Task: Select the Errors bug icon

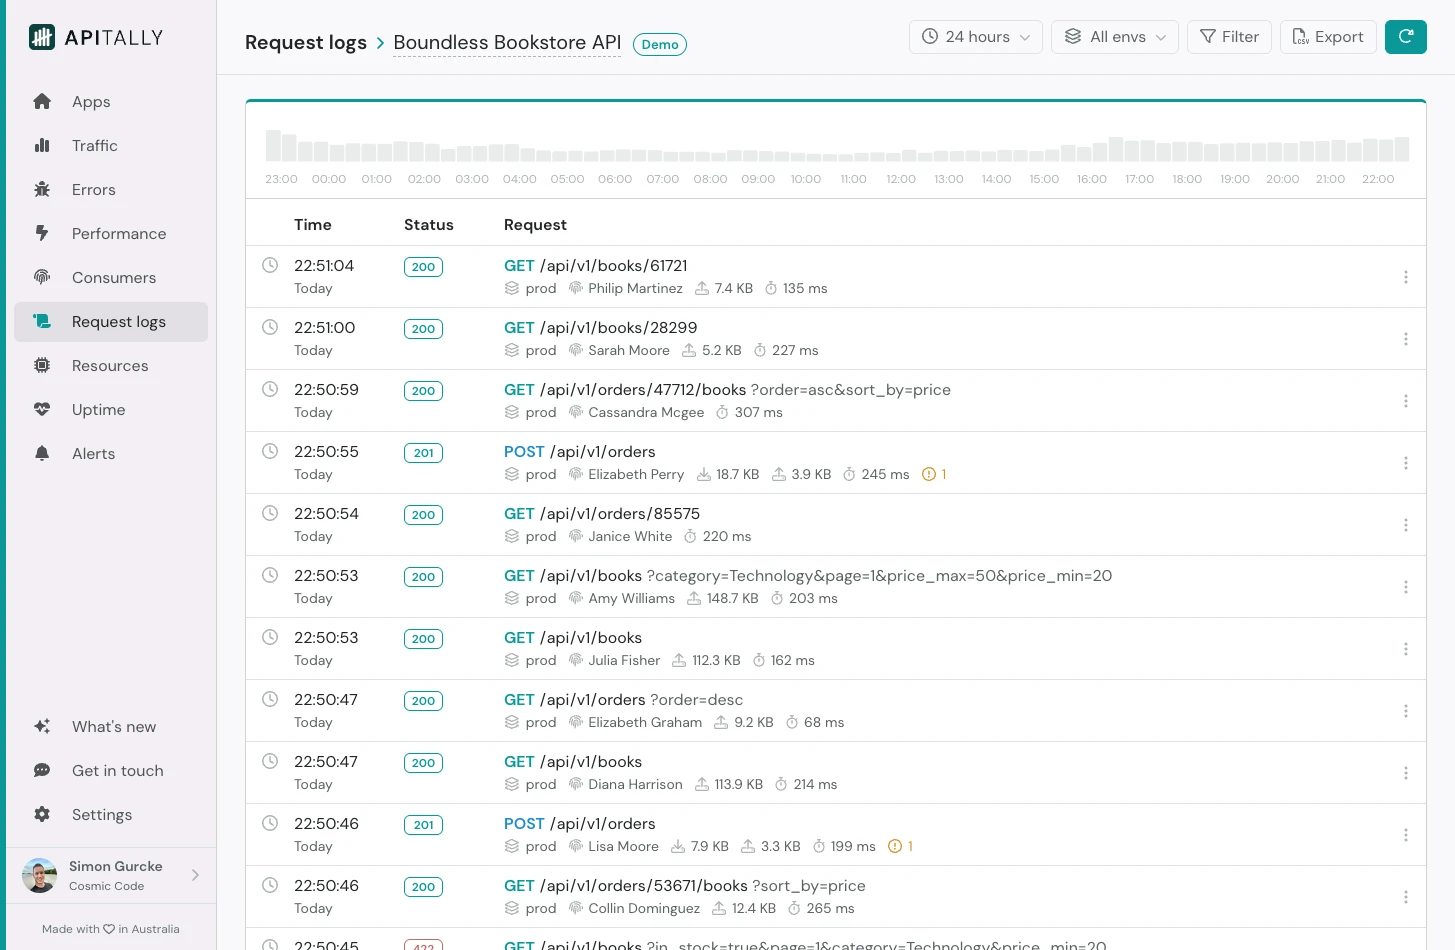Action: tap(44, 189)
